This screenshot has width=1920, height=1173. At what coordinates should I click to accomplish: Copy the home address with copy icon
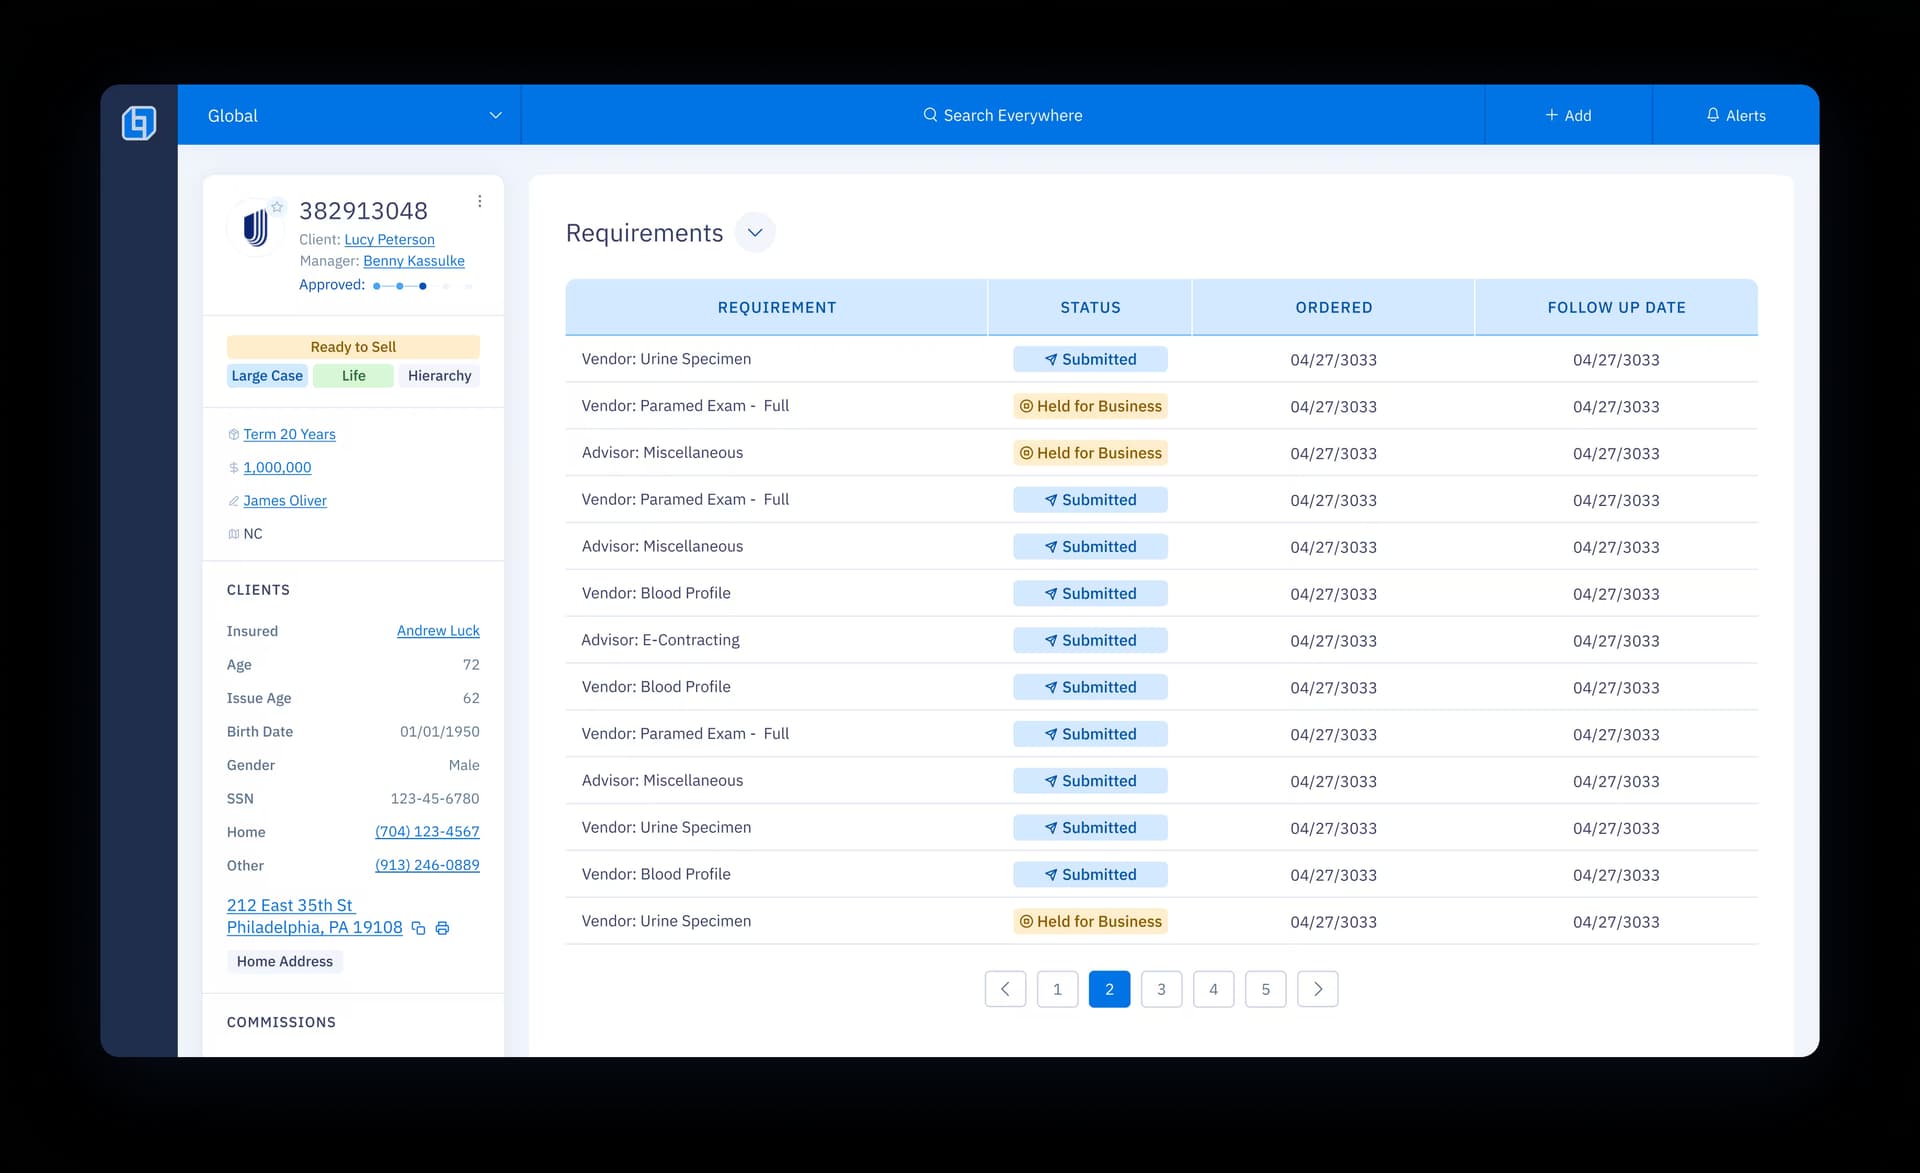point(419,929)
